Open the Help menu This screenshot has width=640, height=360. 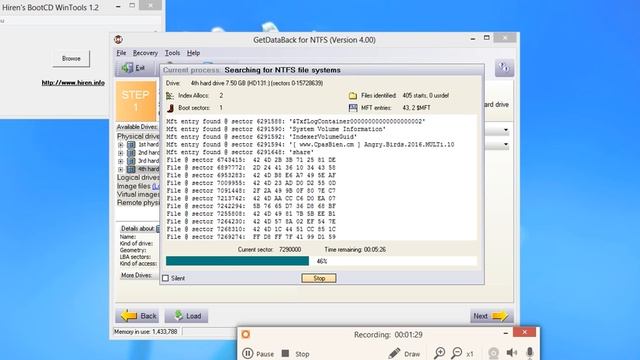[193, 53]
